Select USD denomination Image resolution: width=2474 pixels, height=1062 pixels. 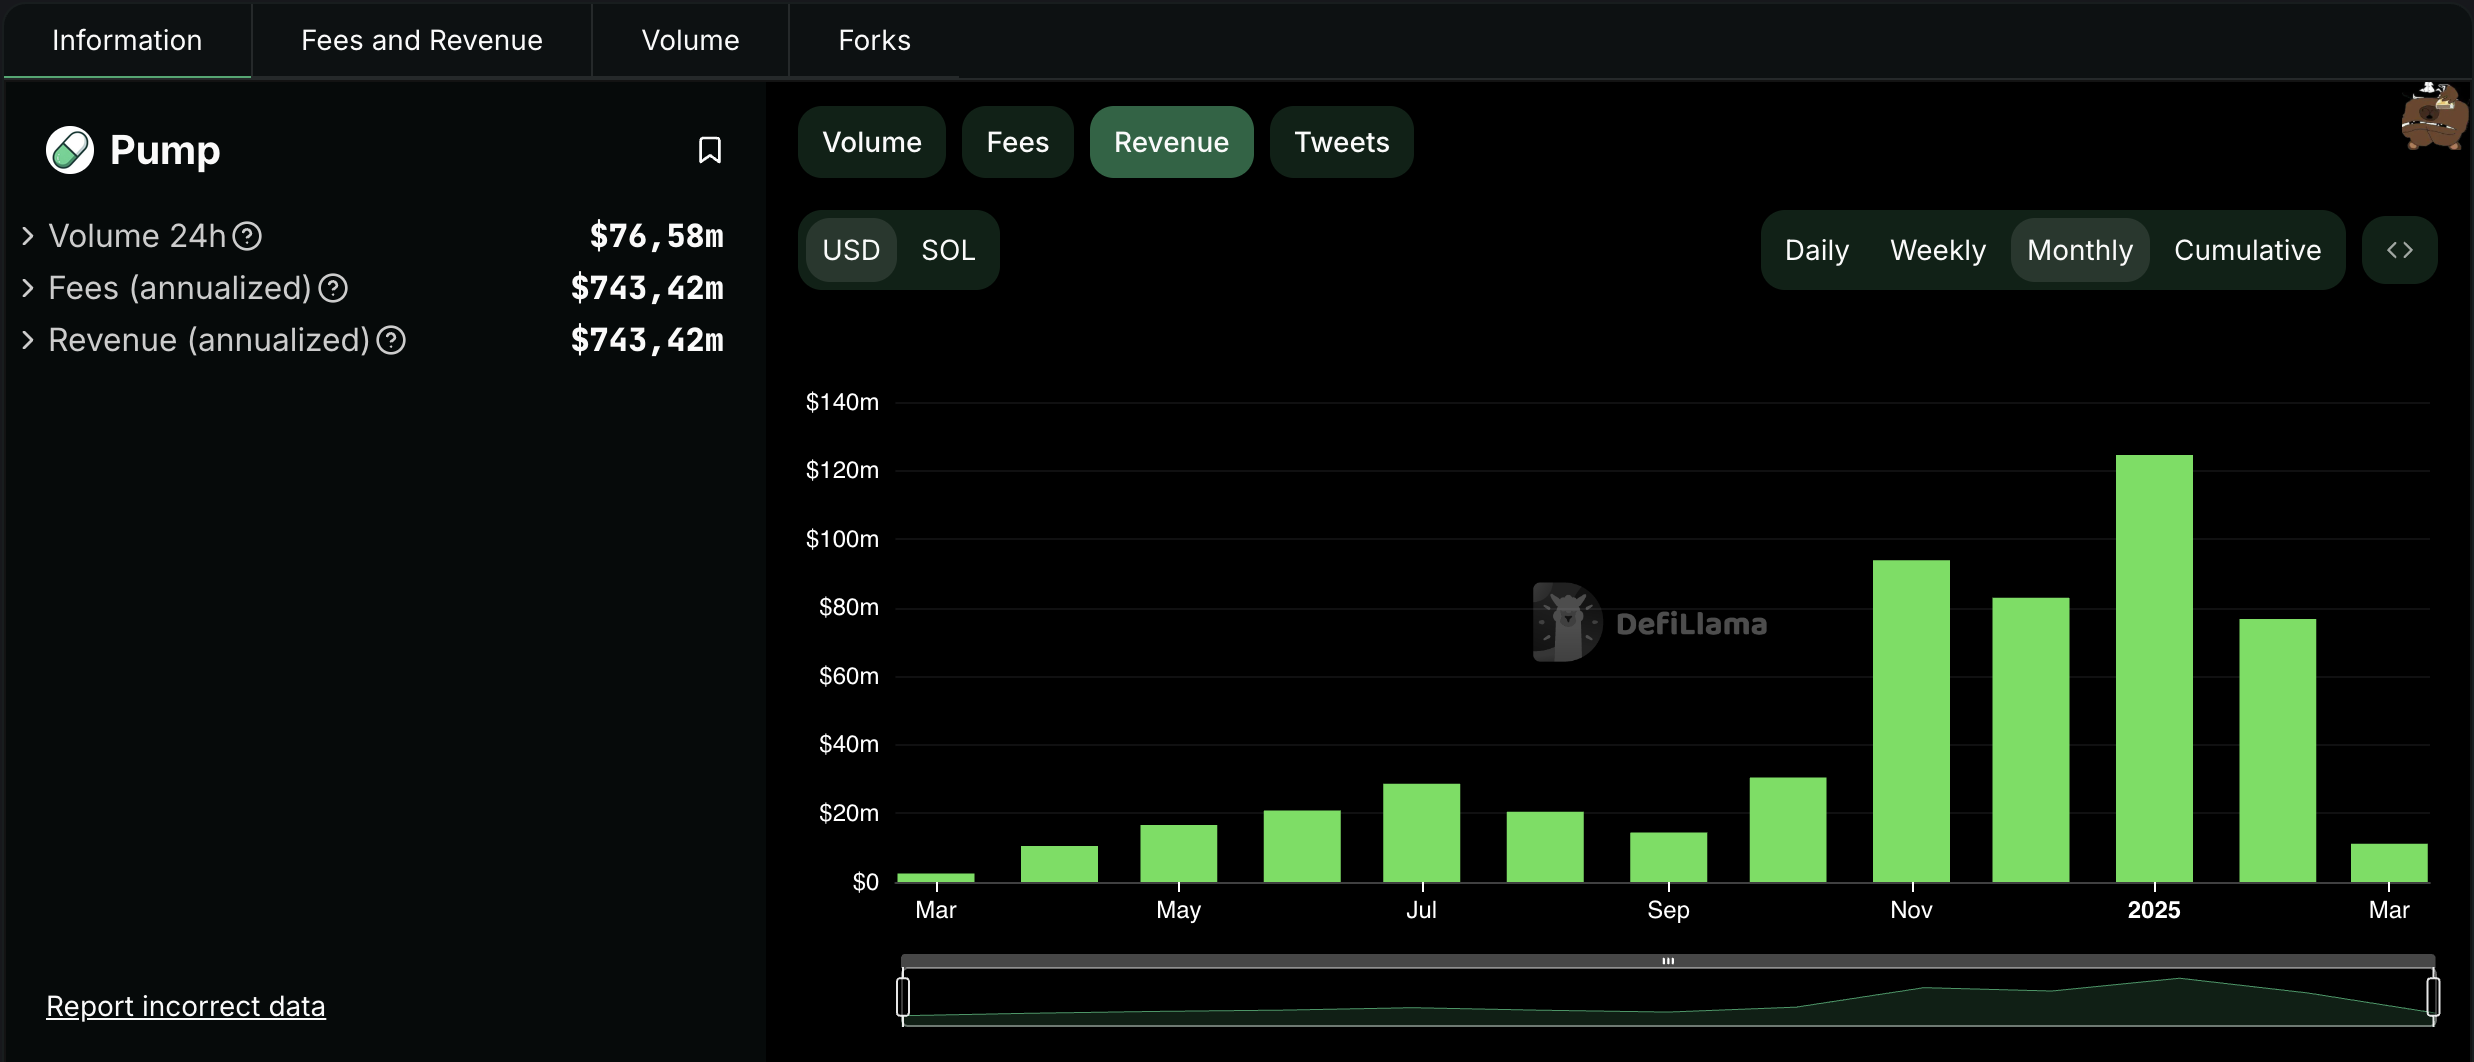point(851,250)
